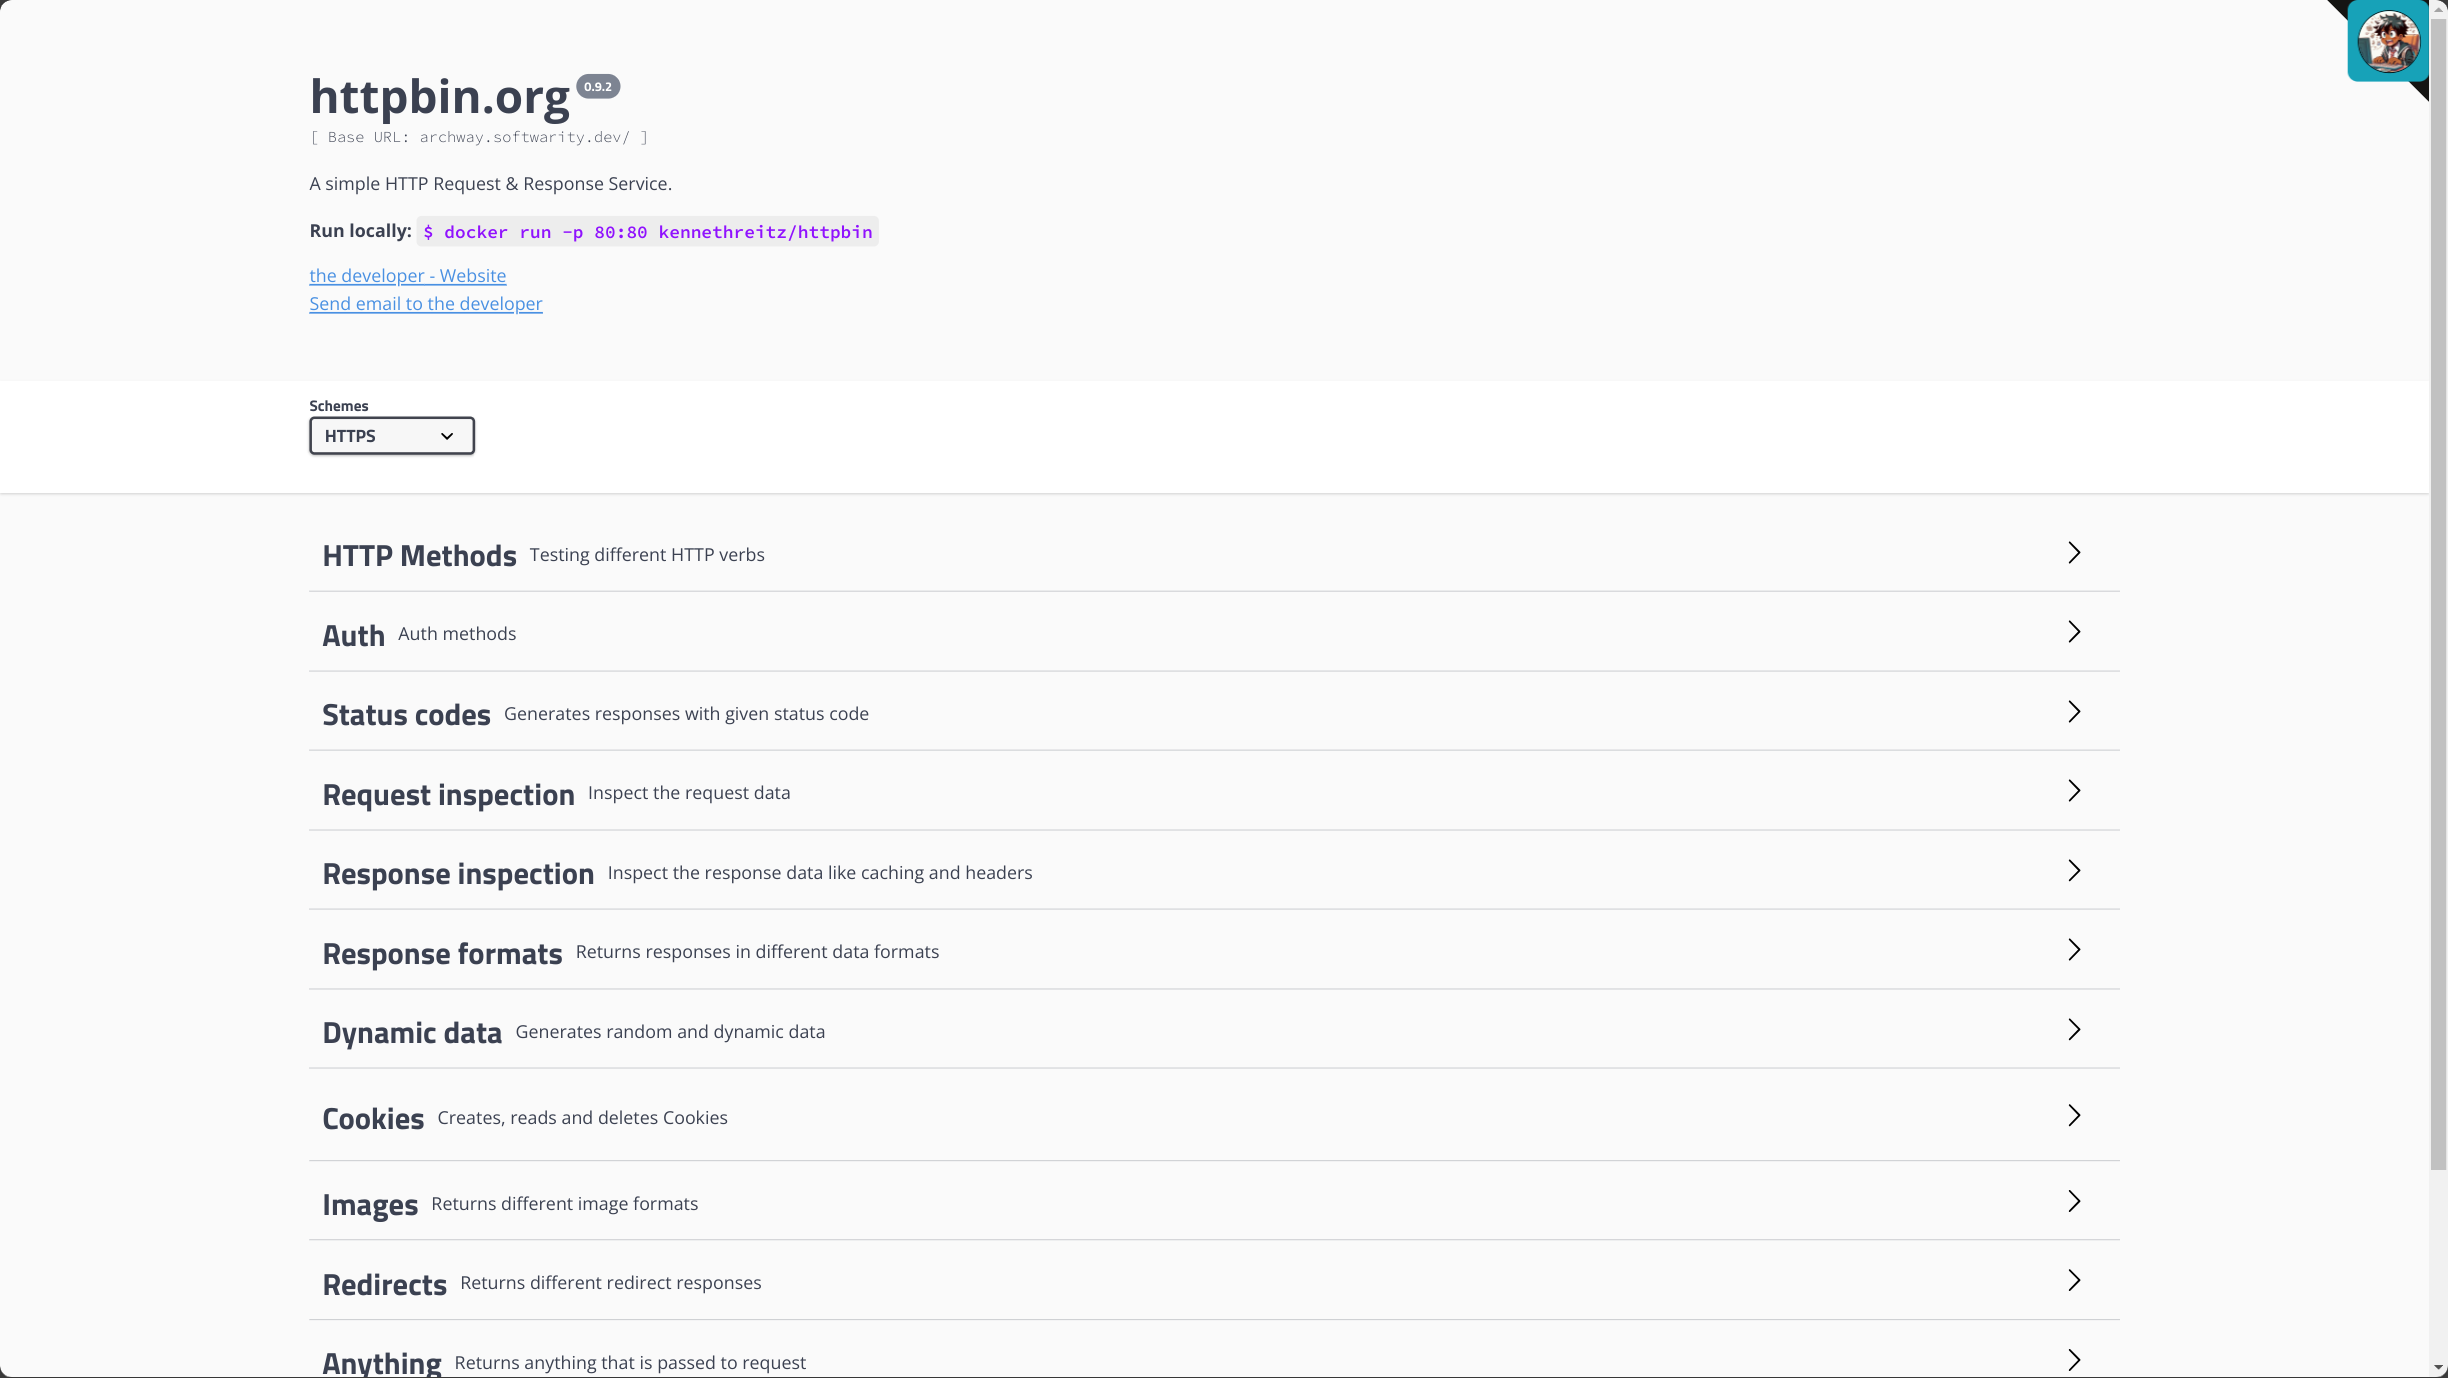Screen dimensions: 2448x1378
Task: Click the Request inspection heading
Action: click(448, 795)
